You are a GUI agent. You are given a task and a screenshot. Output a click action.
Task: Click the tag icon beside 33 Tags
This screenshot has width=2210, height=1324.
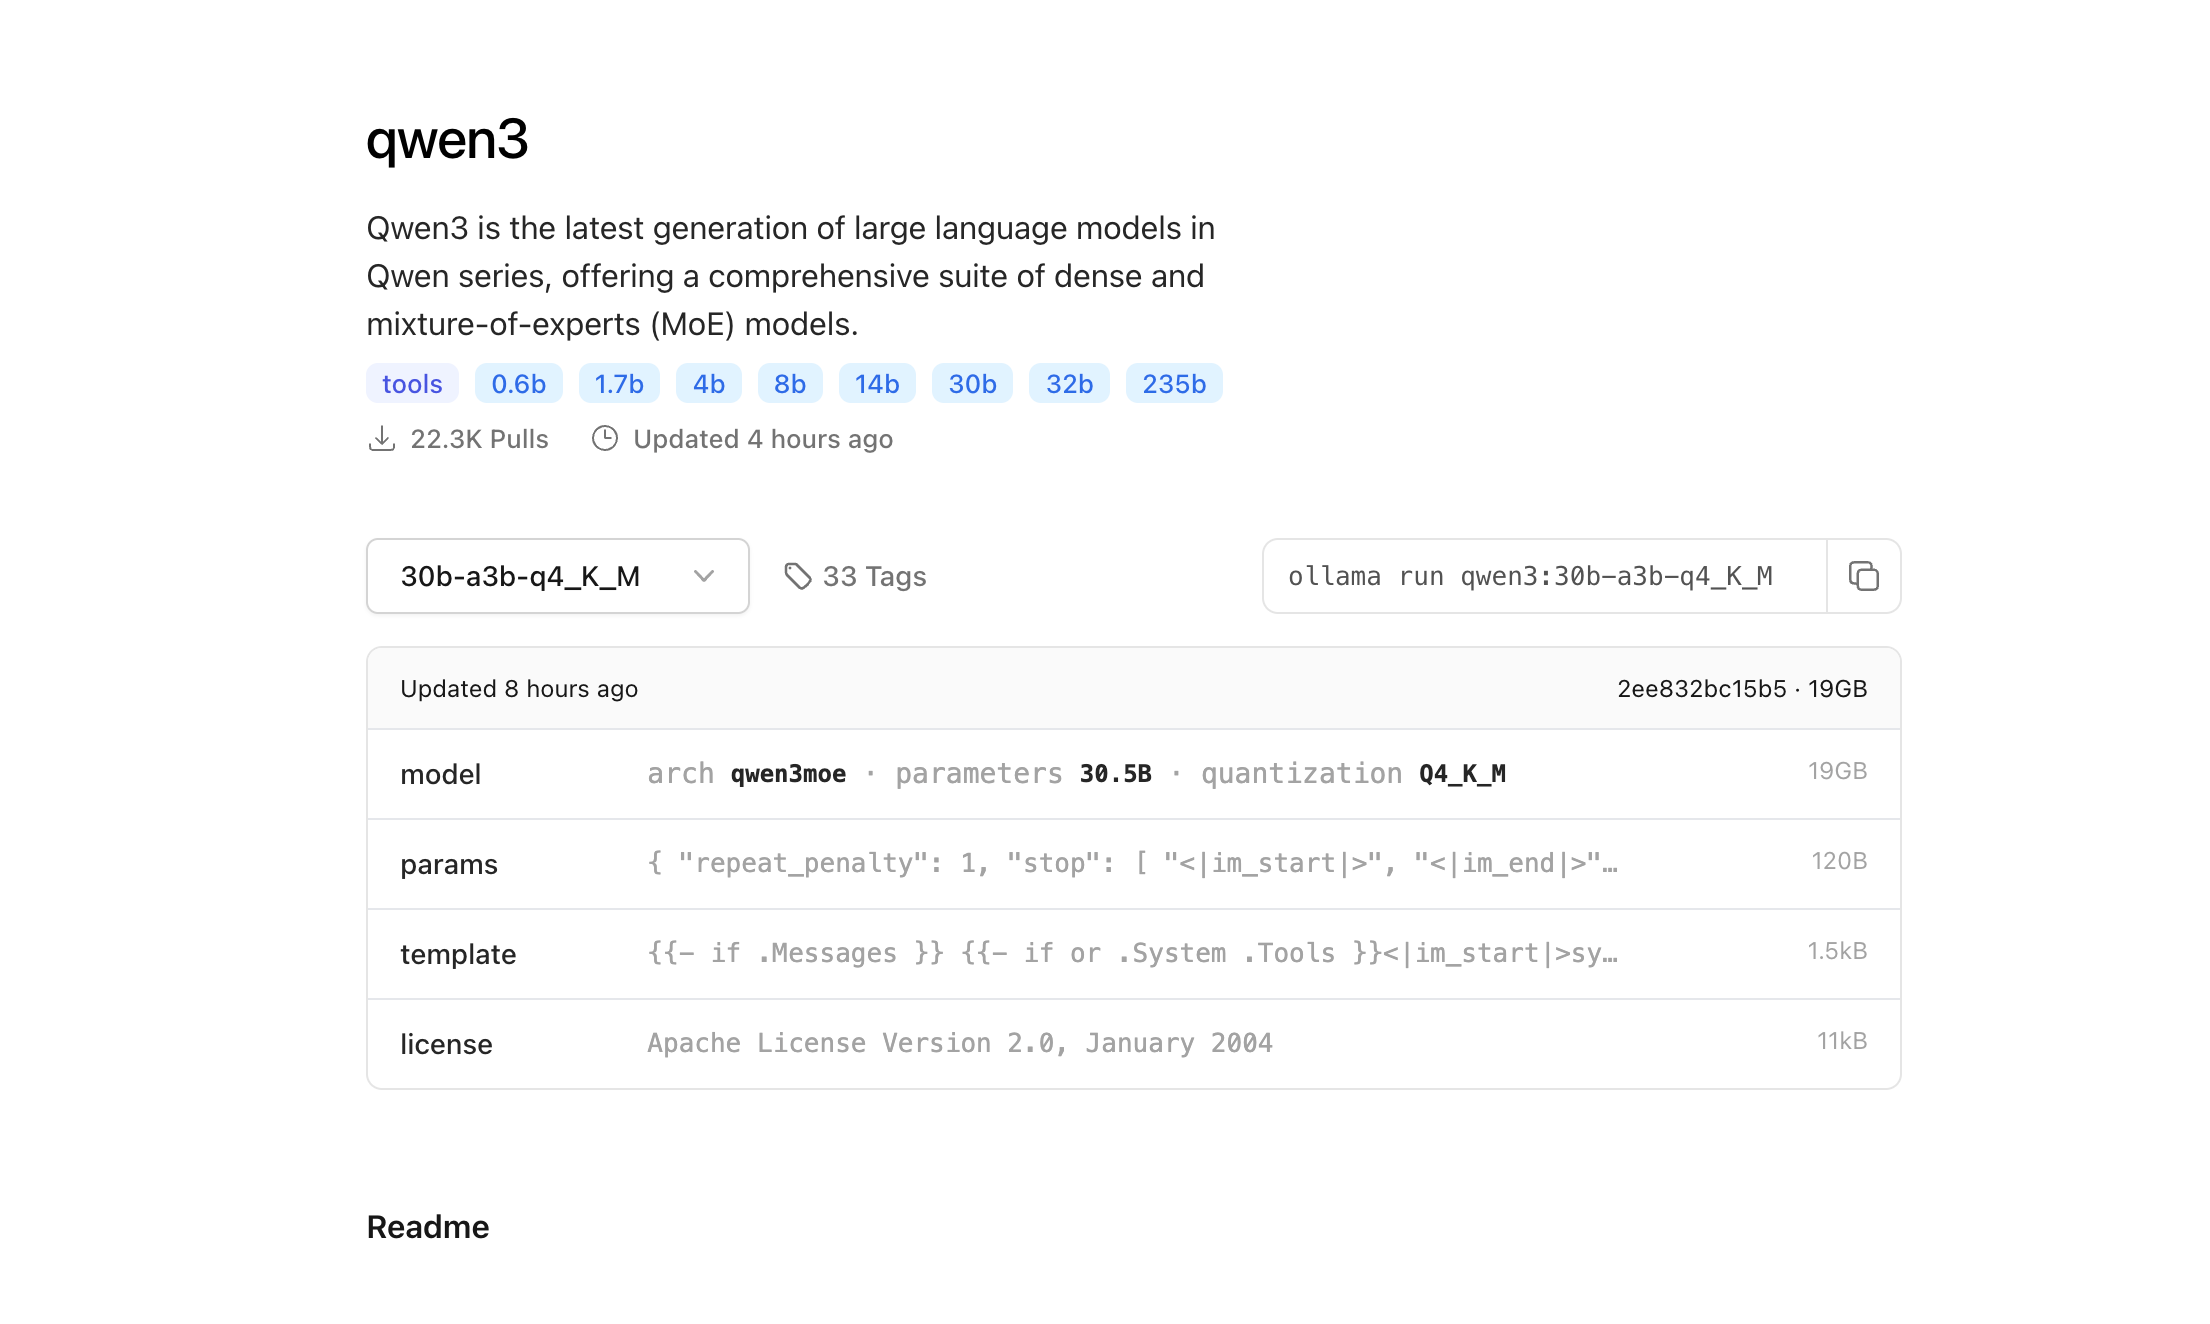[x=797, y=576]
